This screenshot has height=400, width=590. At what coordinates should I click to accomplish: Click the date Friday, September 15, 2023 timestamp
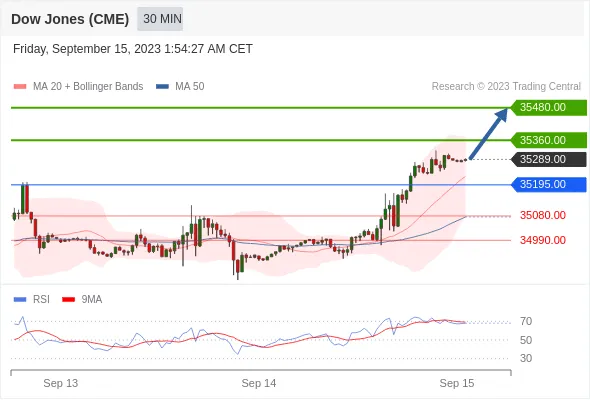tap(133, 49)
